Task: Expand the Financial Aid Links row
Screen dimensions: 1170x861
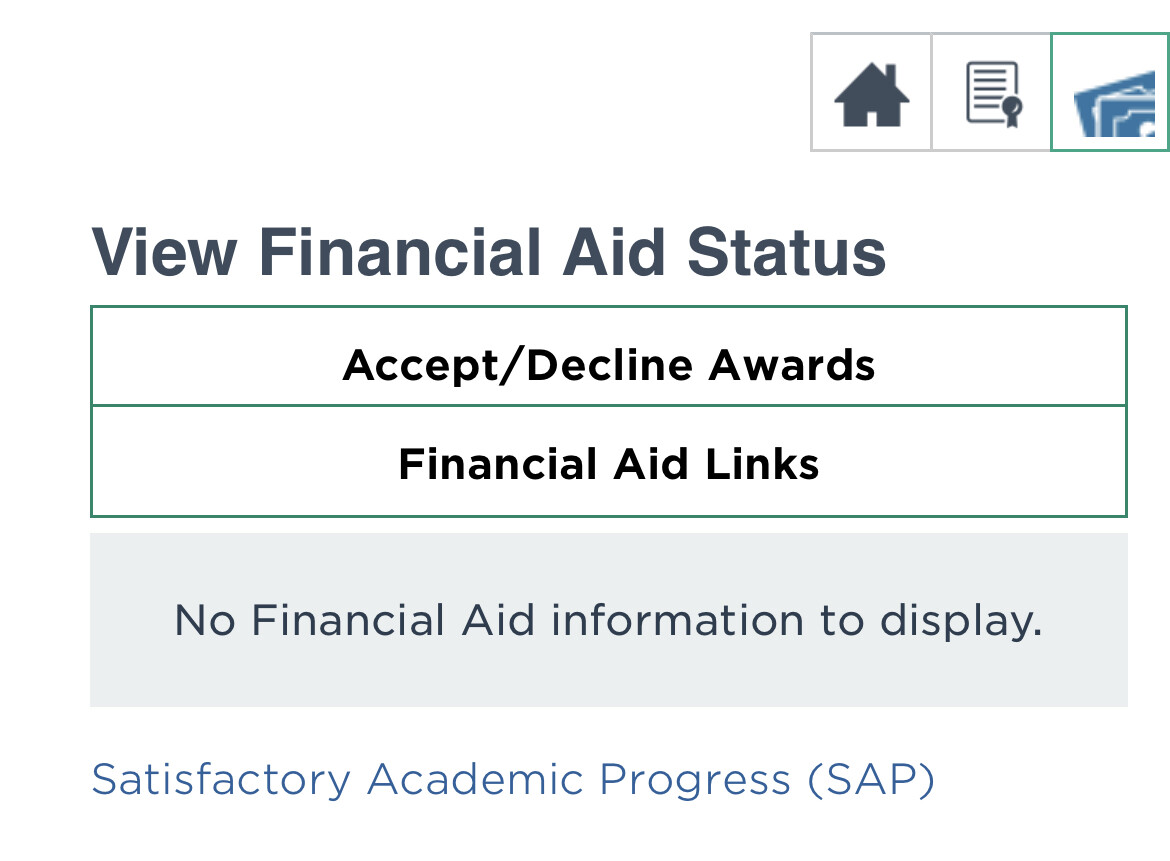Action: point(608,464)
